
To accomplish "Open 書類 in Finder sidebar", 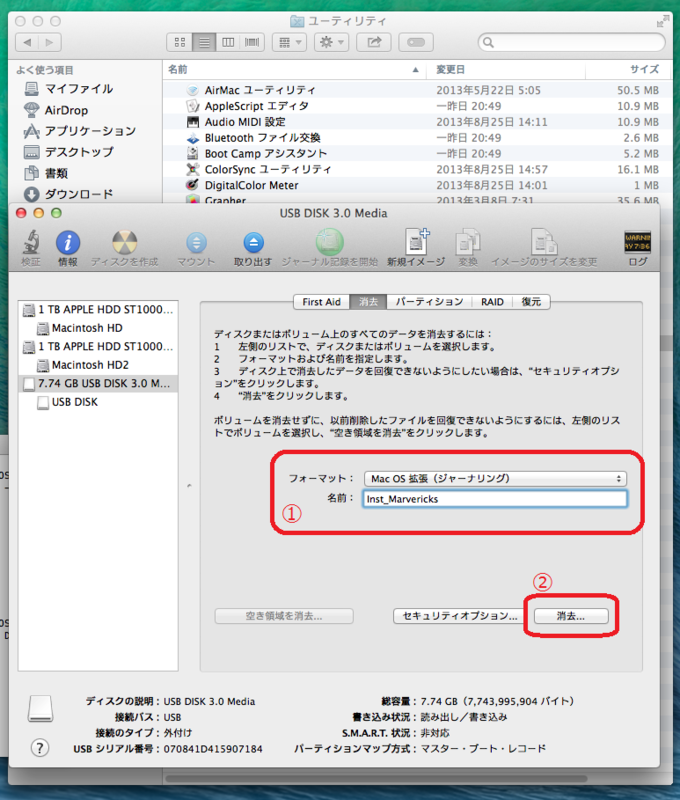I will (46, 173).
